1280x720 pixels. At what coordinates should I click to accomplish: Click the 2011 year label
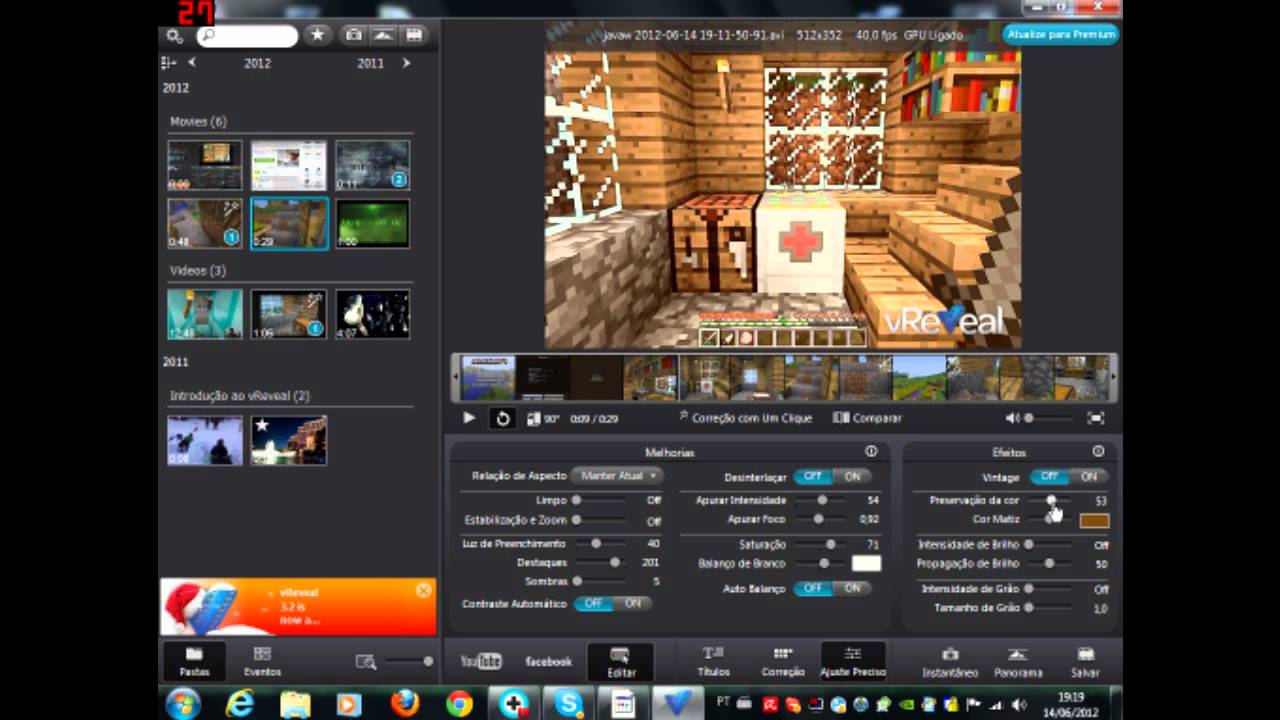[370, 63]
